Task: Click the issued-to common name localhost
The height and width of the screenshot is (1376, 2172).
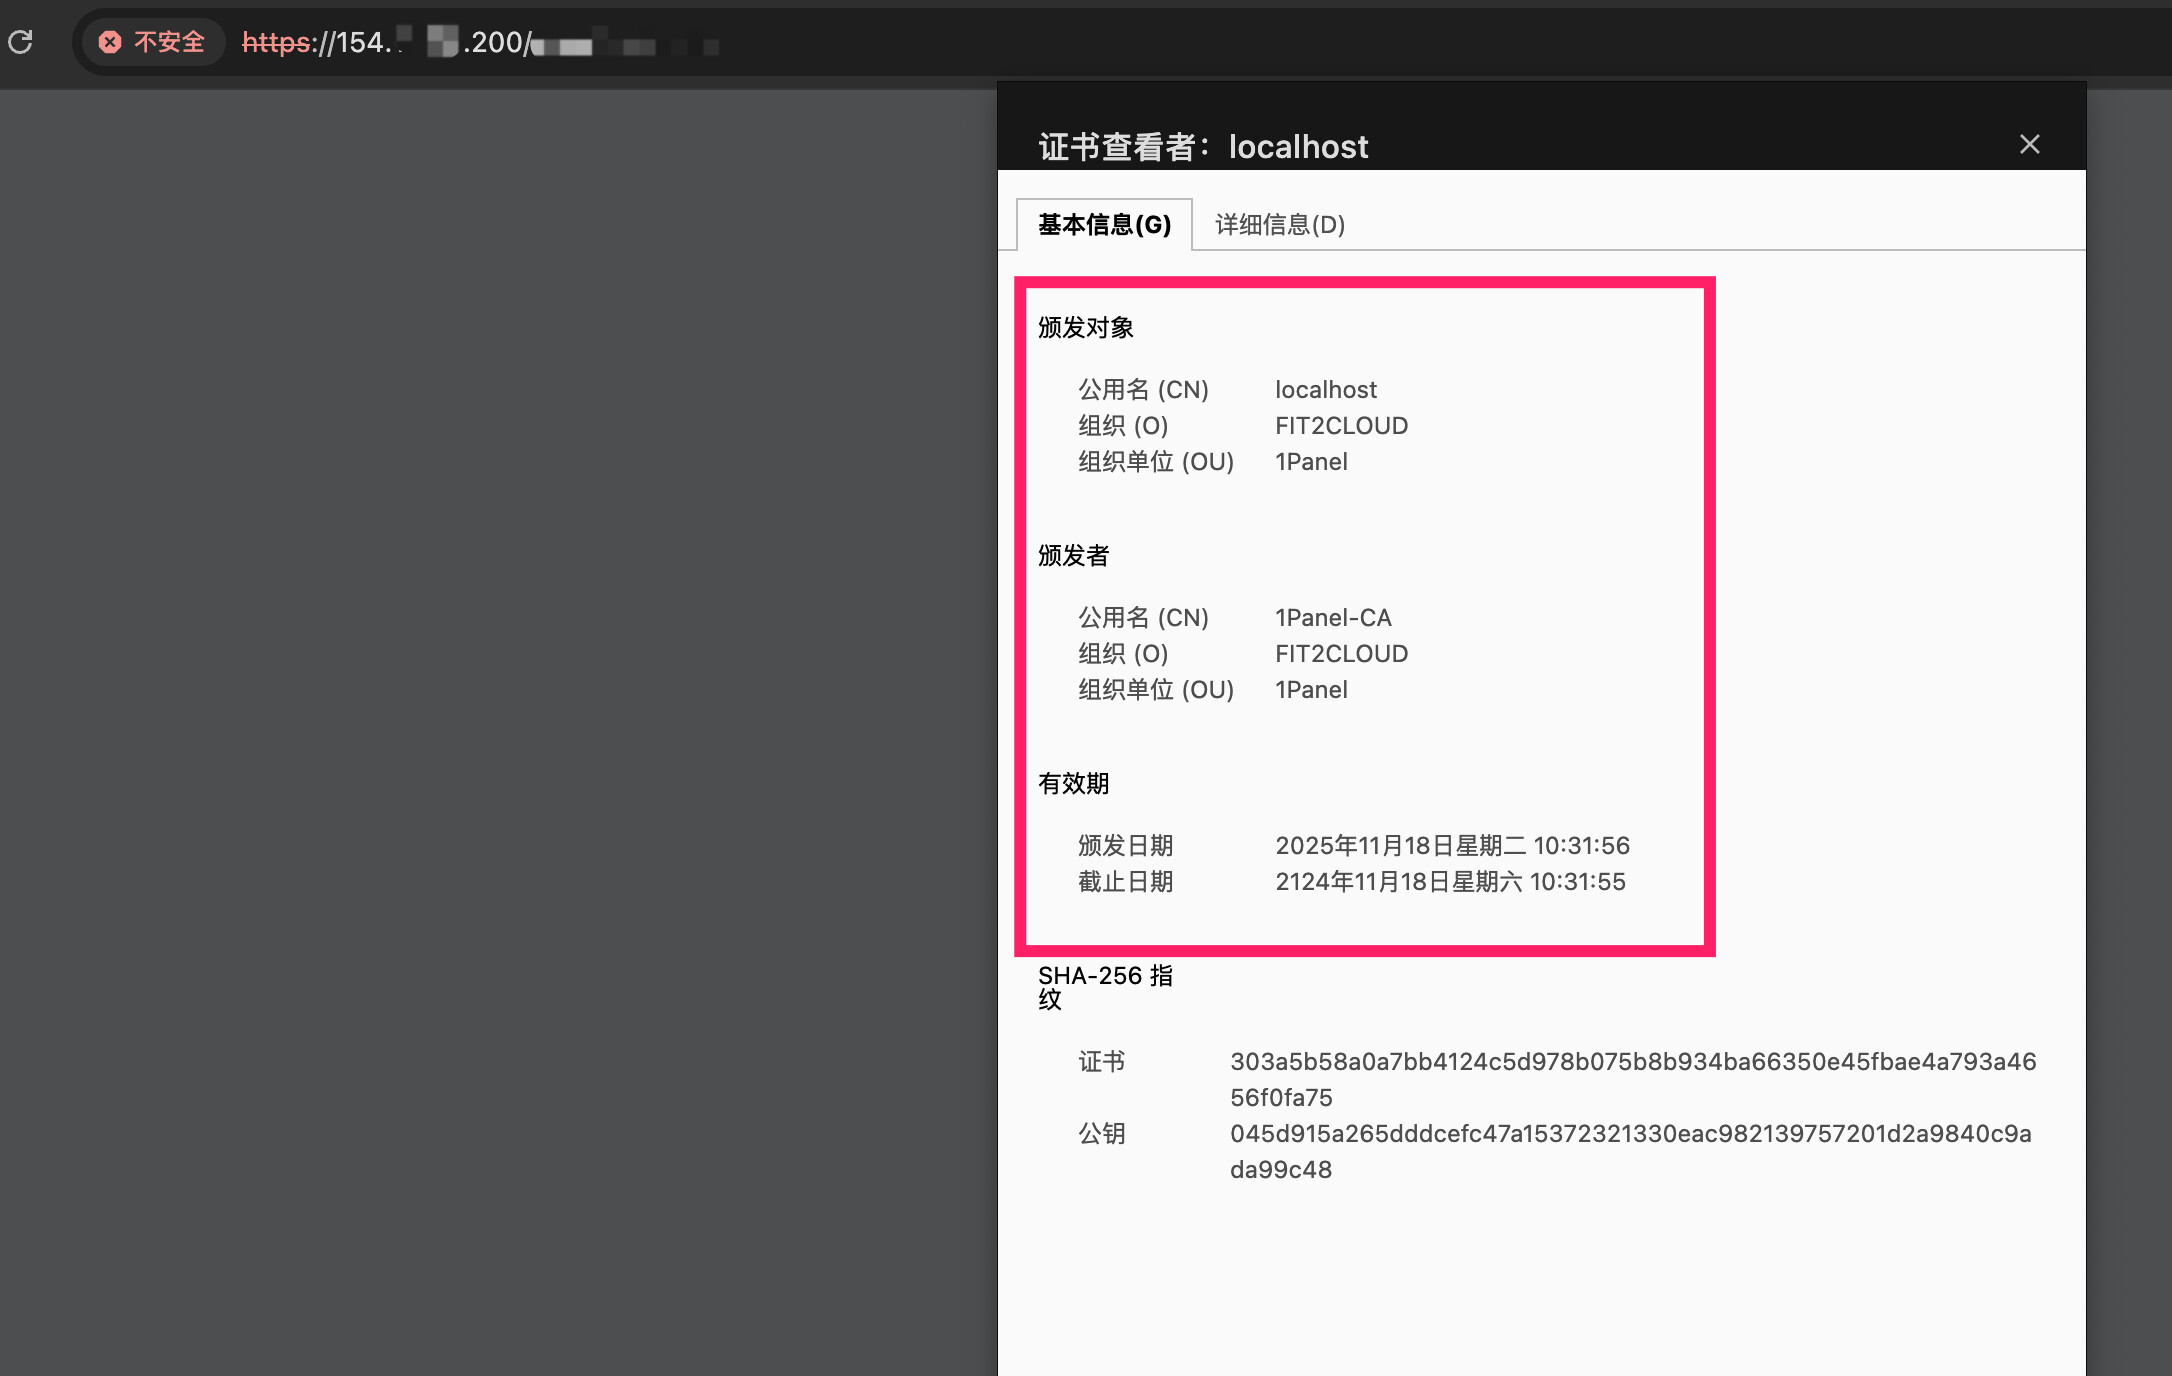Action: point(1325,390)
